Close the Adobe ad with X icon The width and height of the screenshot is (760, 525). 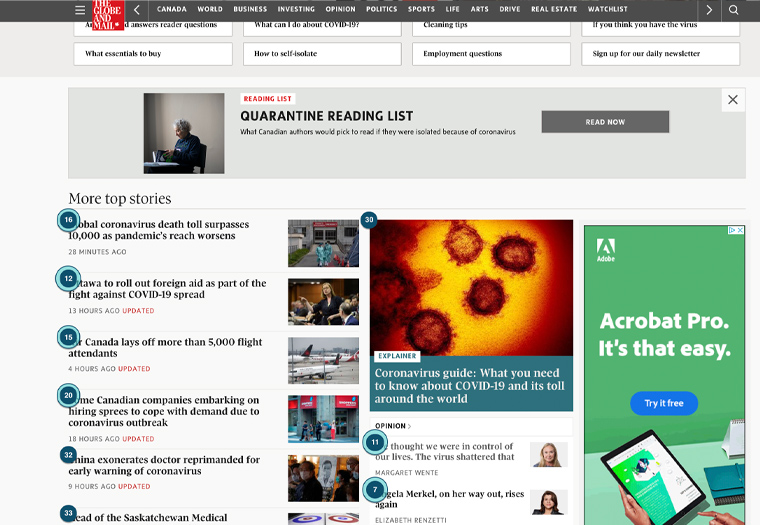[x=740, y=230]
